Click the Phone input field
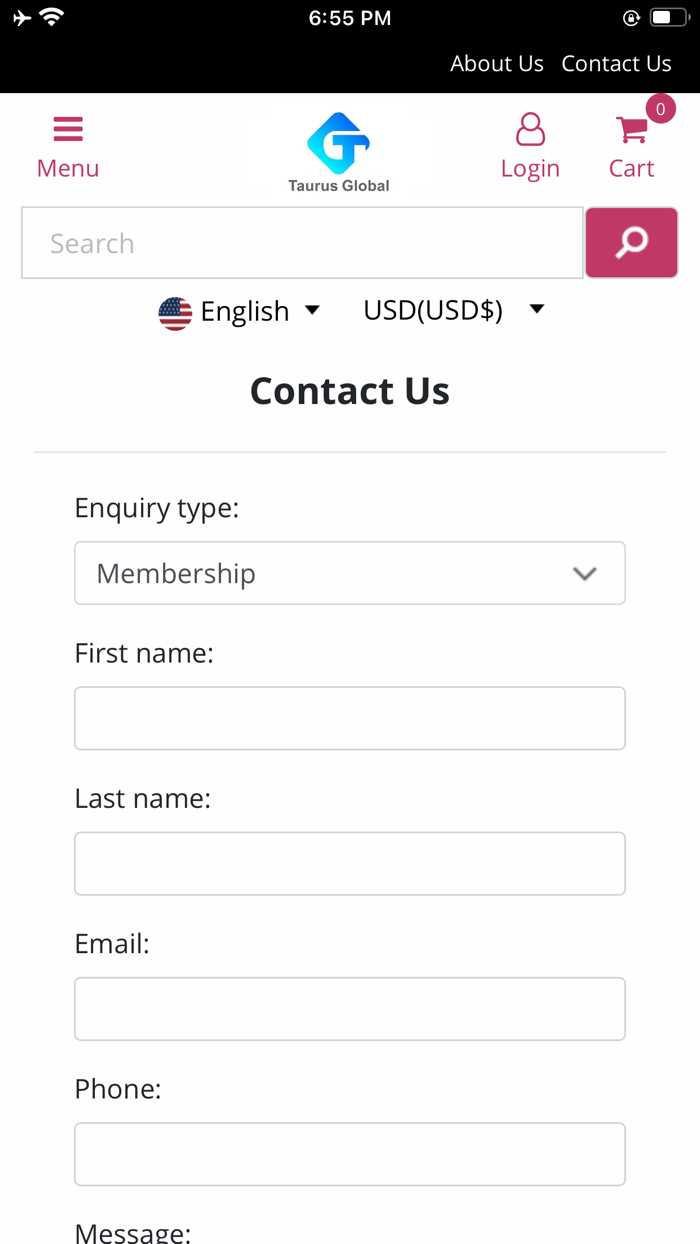Screen dimensions: 700x1244 [349, 1153]
